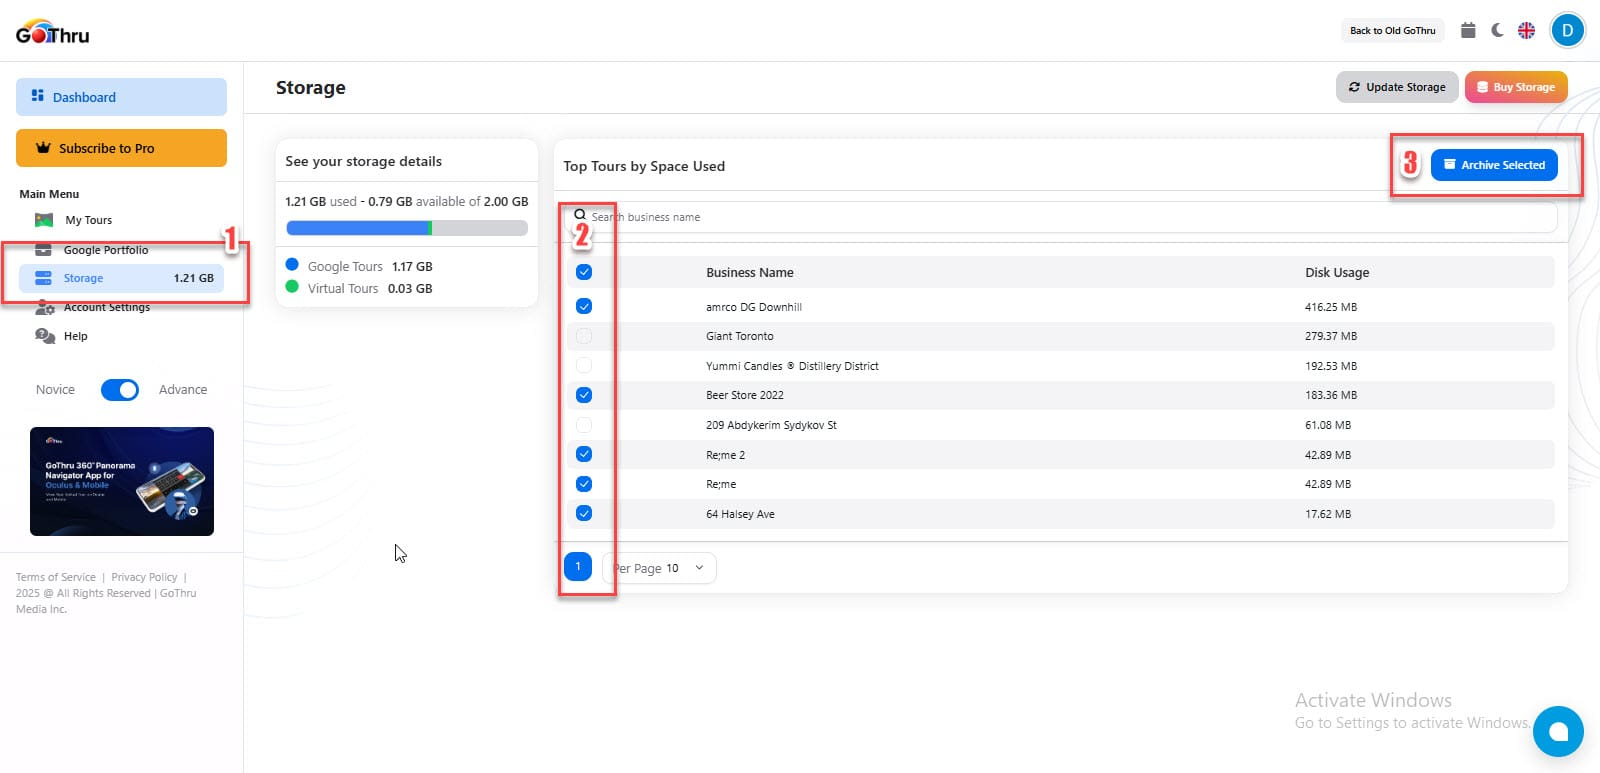Open the user profile avatar D

1567,30
